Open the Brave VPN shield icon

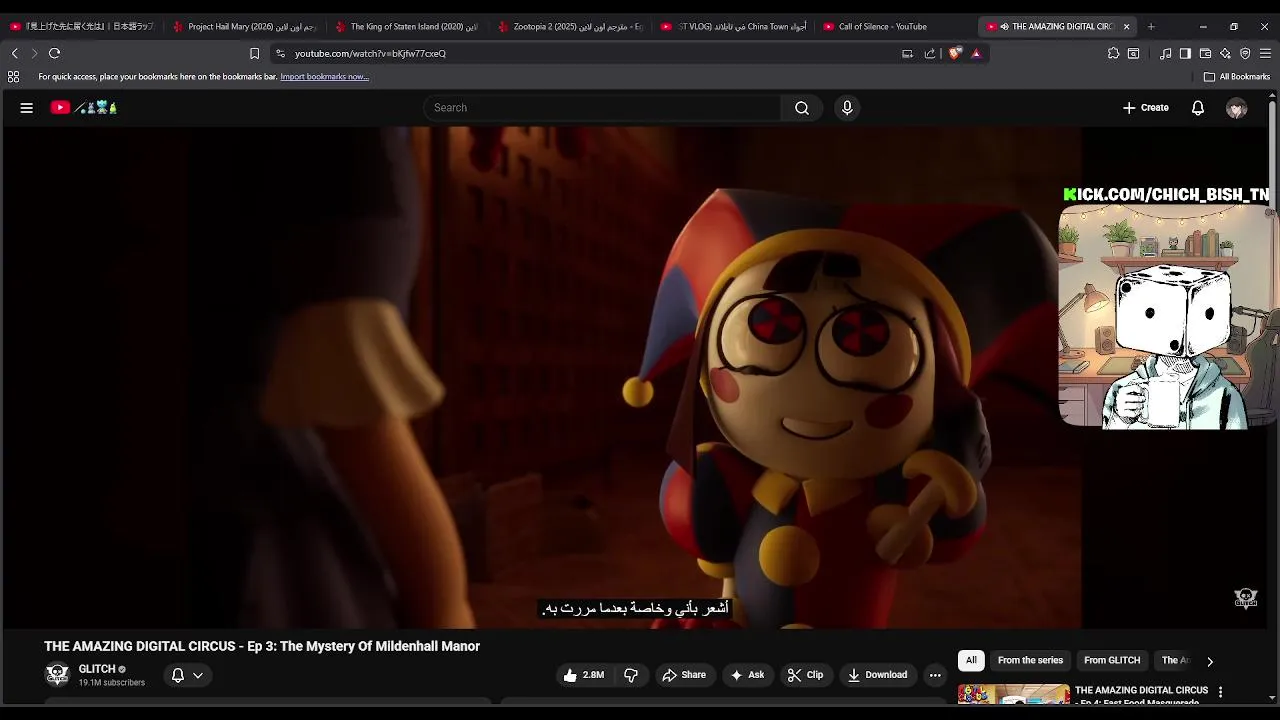[x=1245, y=54]
